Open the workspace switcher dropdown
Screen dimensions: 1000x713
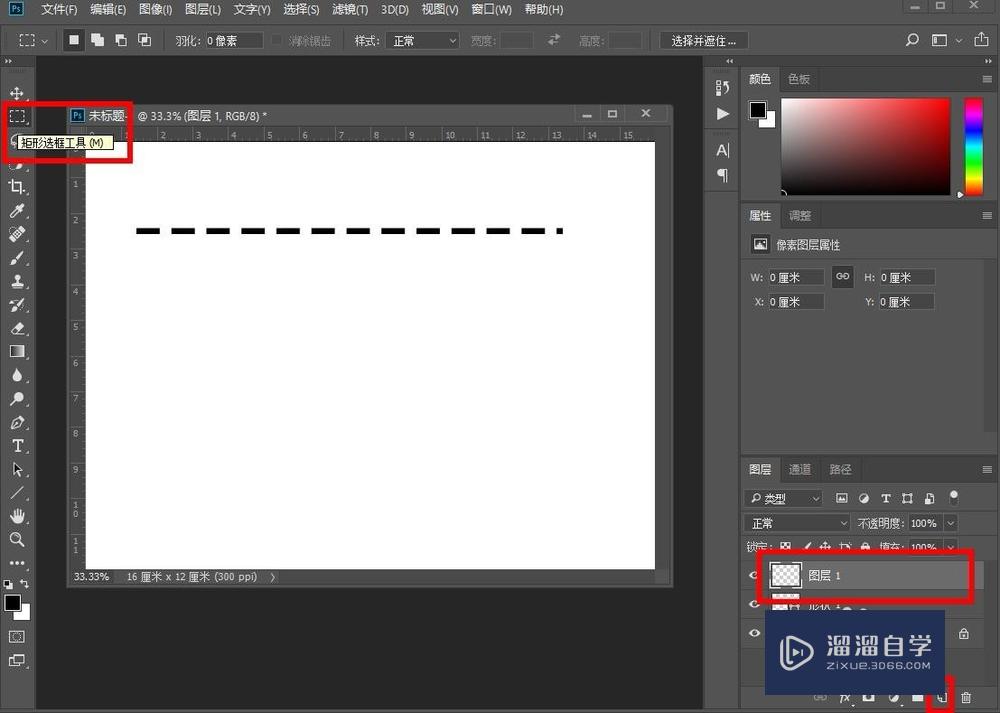coord(946,40)
